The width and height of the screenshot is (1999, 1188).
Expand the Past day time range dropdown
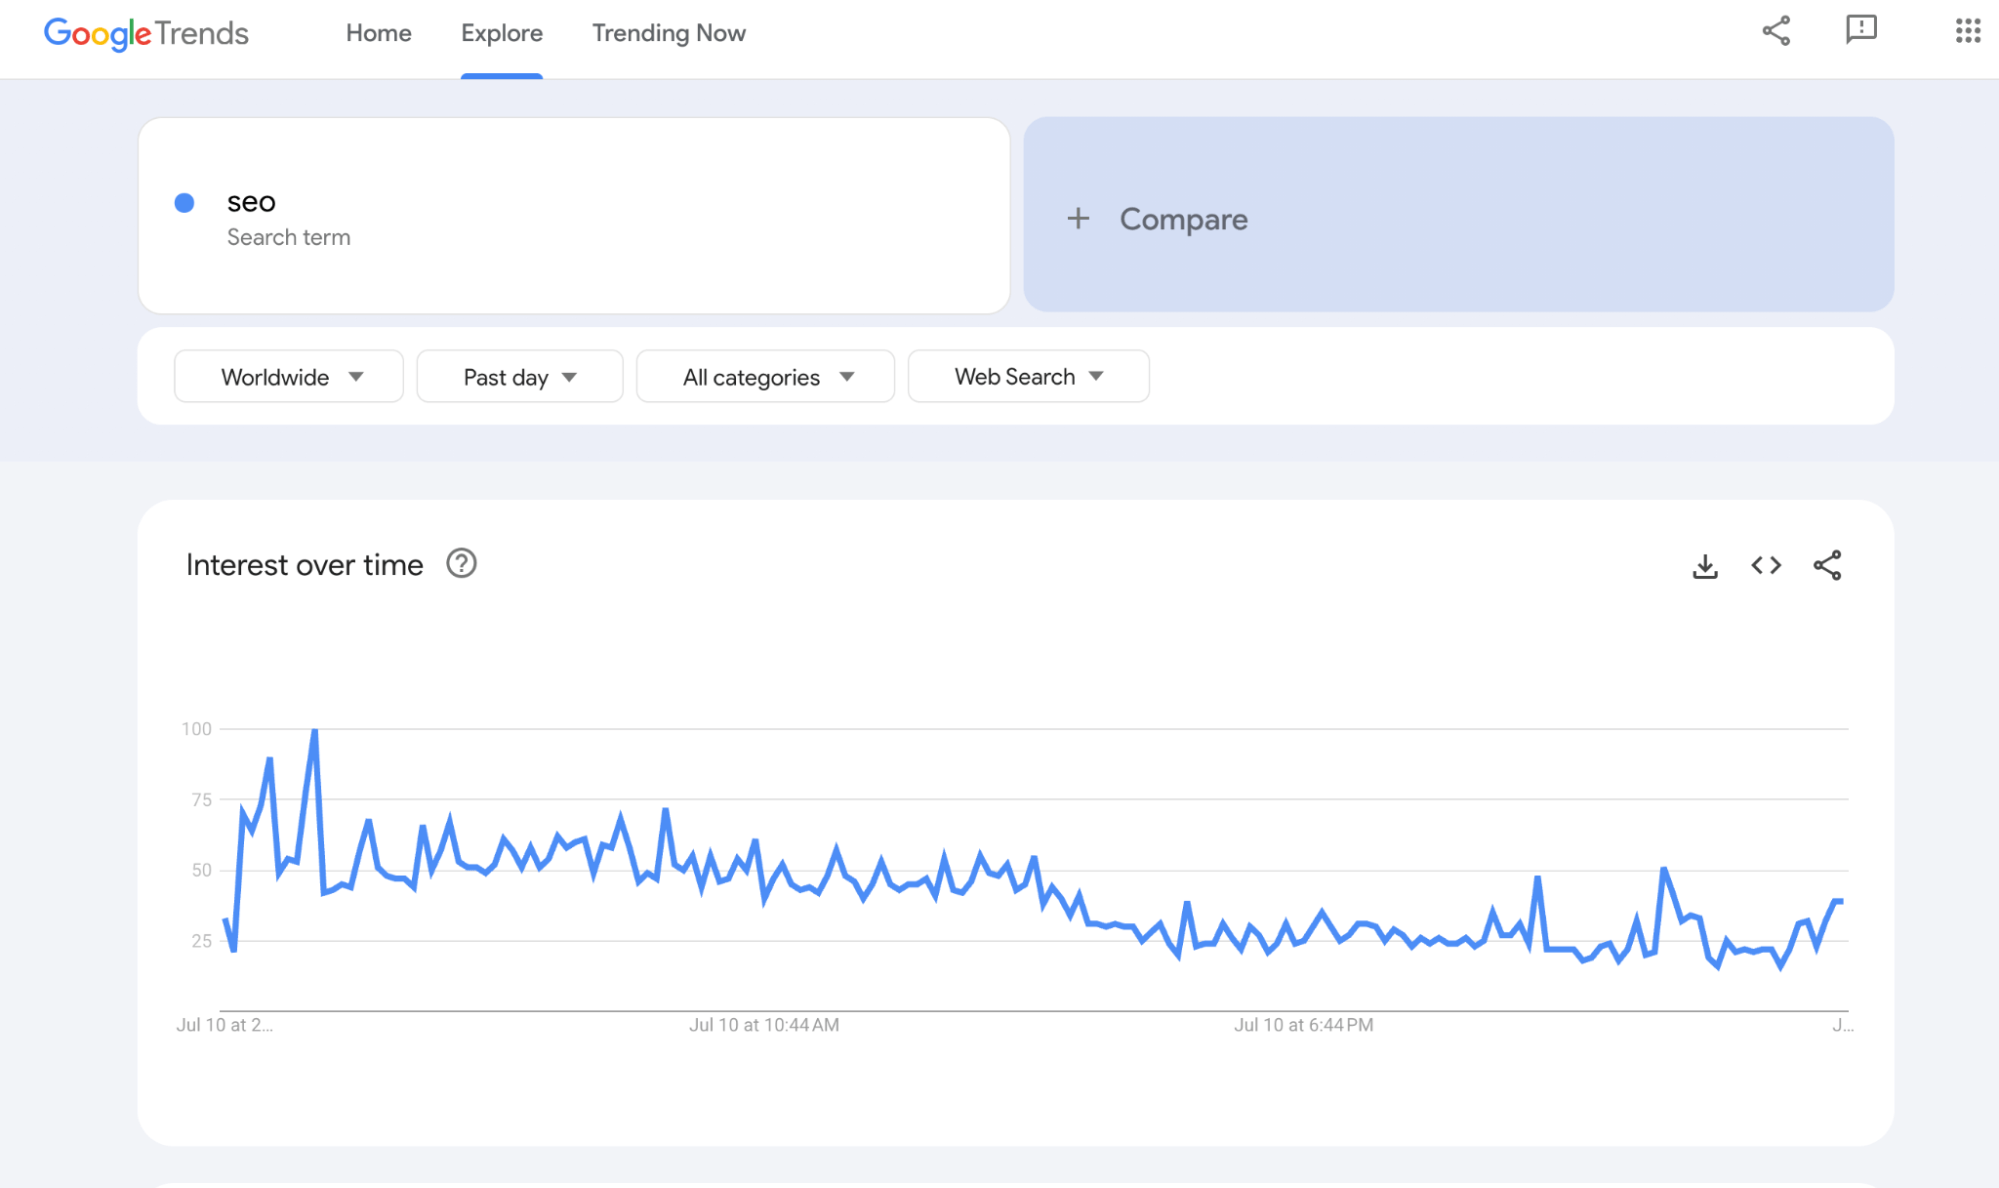(520, 377)
